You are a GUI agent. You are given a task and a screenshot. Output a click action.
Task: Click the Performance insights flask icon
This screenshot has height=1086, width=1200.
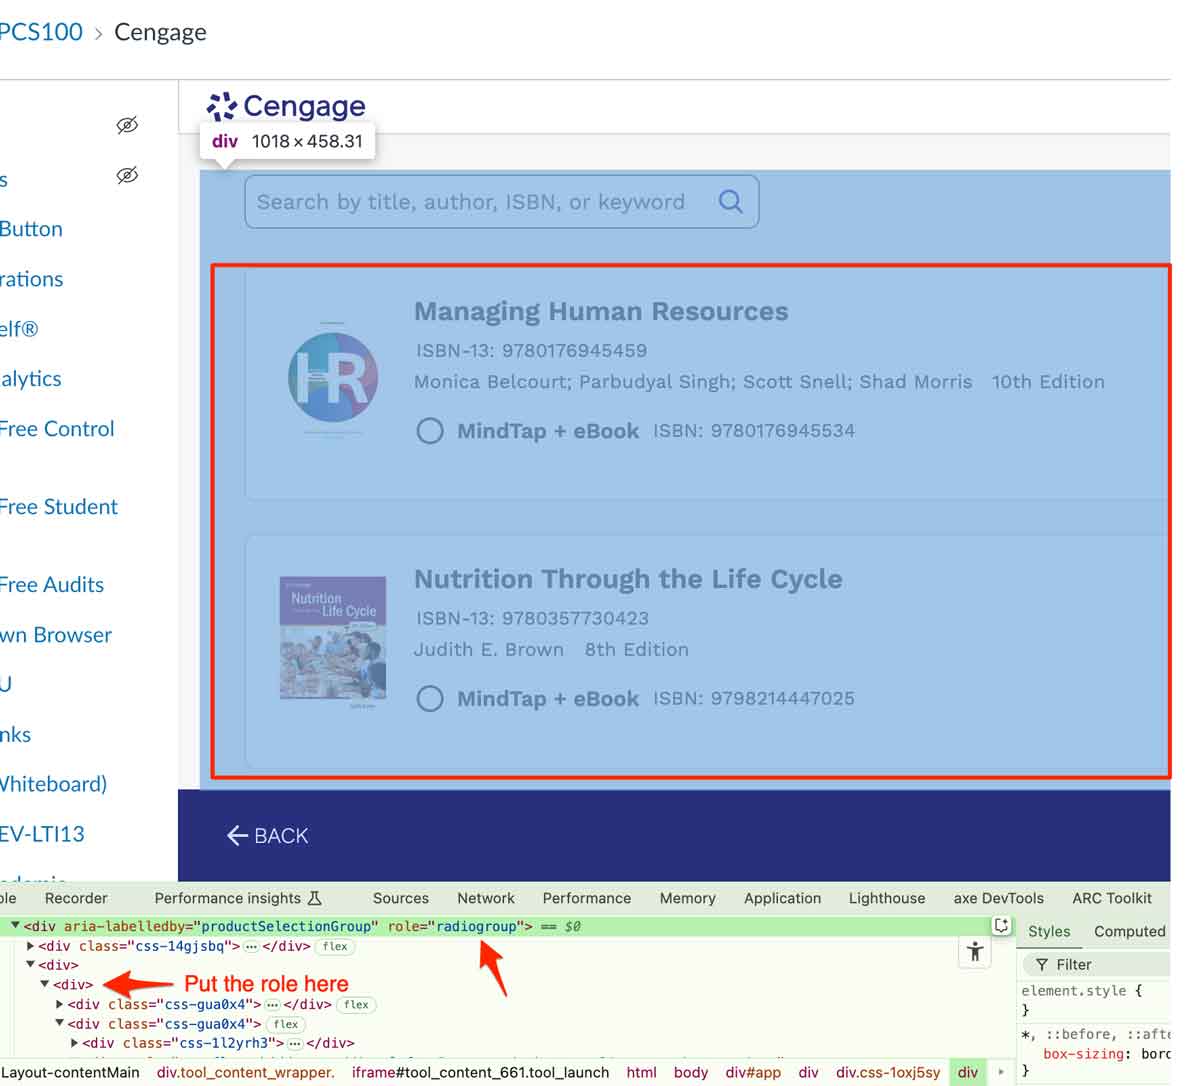[315, 898]
